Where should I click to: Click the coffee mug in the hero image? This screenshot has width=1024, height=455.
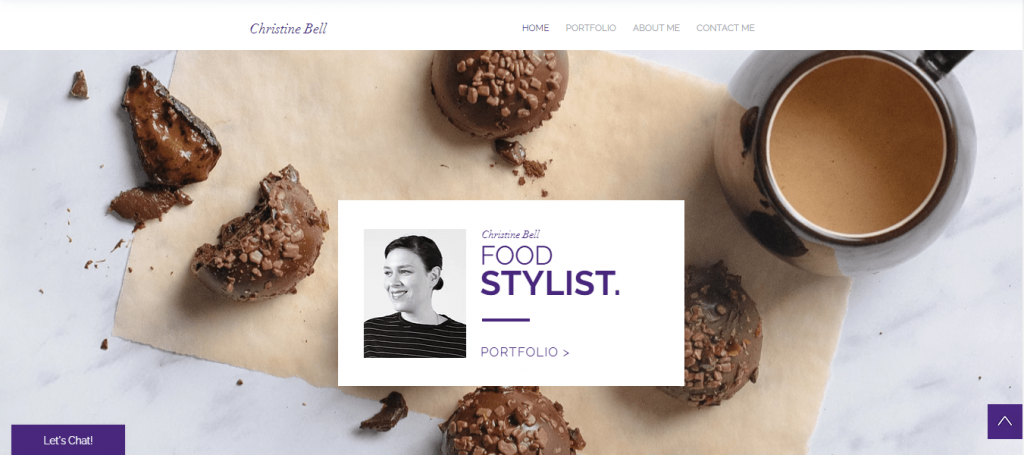[846, 155]
